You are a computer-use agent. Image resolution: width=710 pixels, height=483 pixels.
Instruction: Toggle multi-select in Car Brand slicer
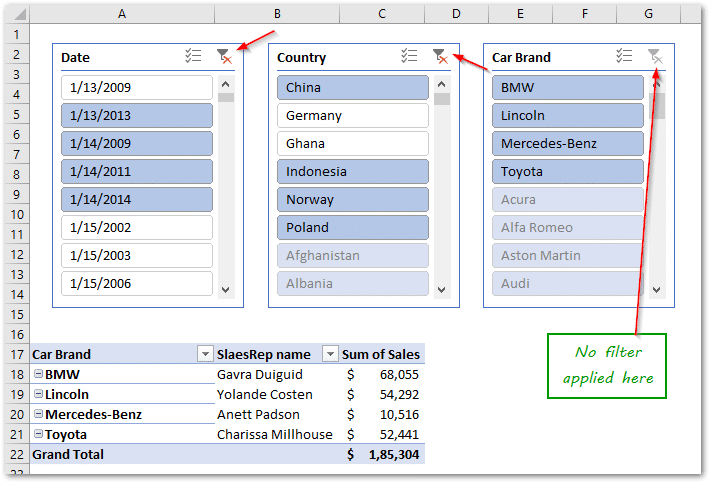tap(625, 57)
